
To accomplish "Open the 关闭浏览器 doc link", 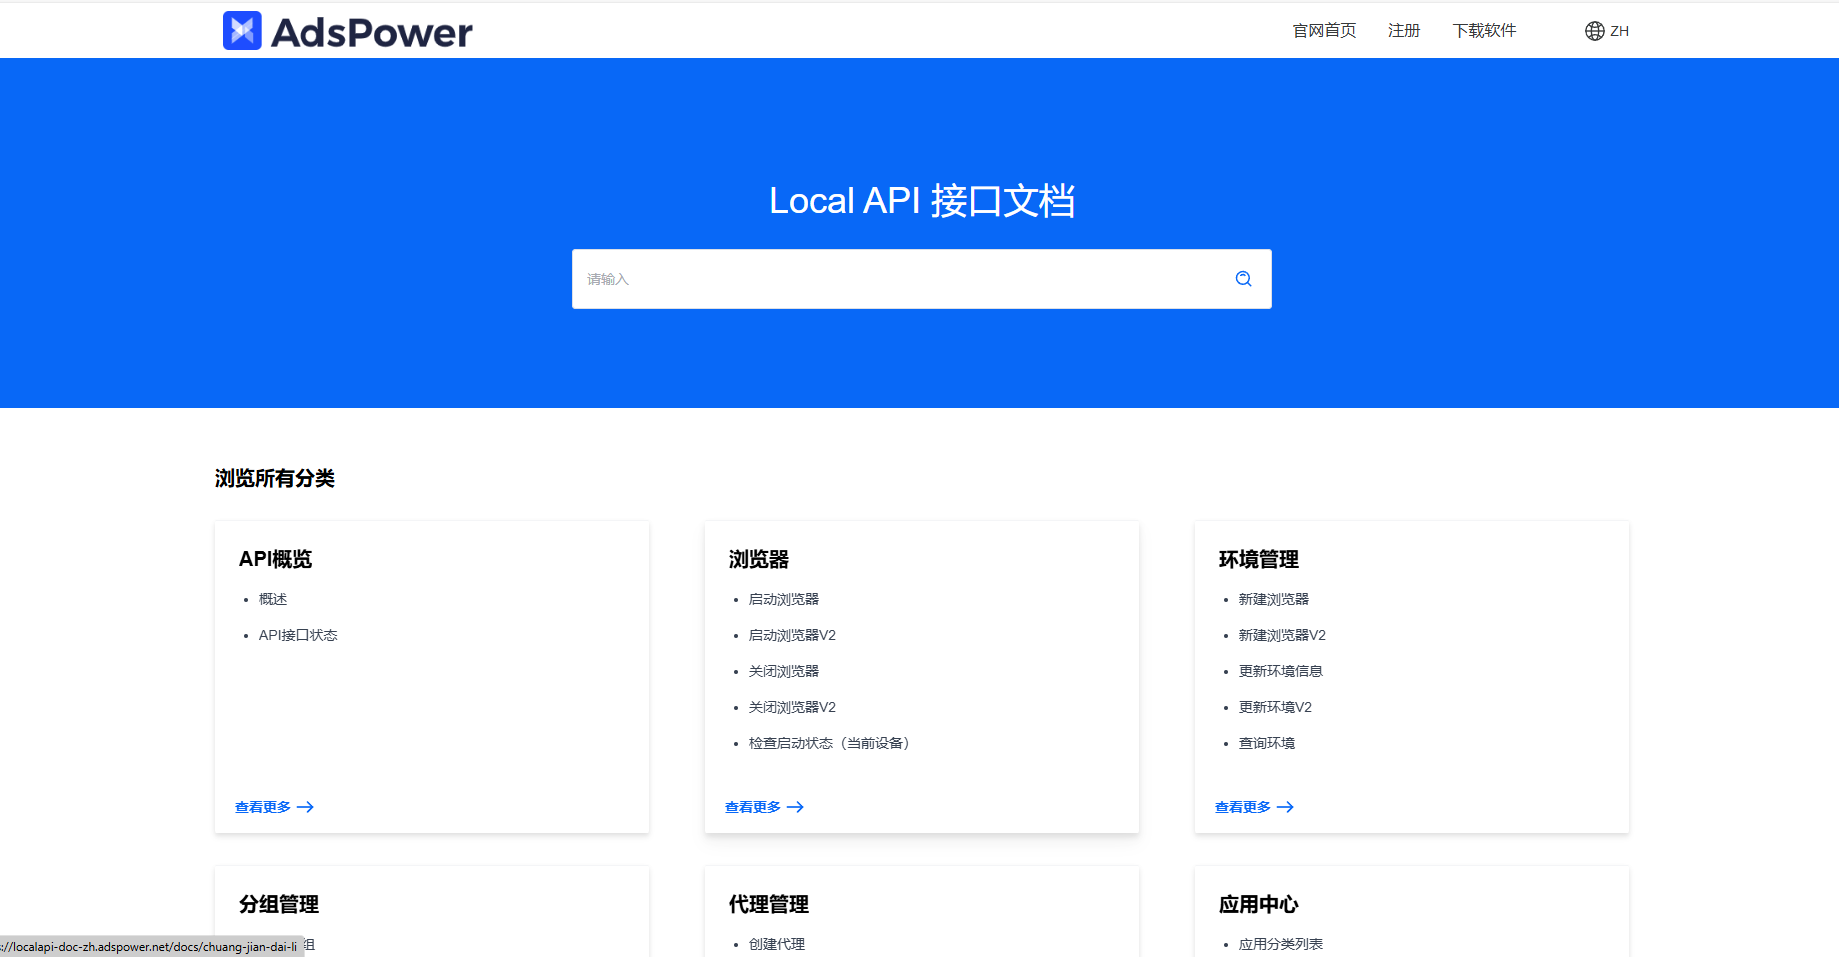I will pyautogui.click(x=784, y=671).
